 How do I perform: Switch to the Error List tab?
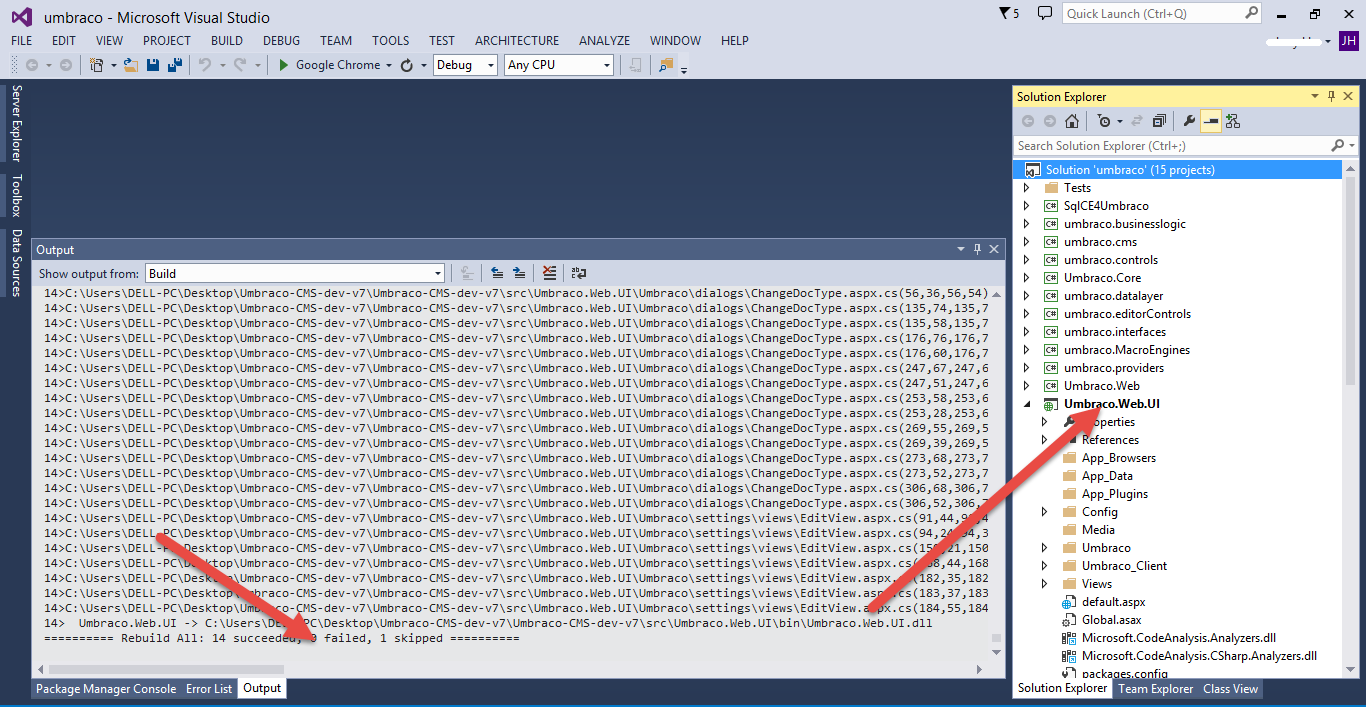pyautogui.click(x=209, y=689)
